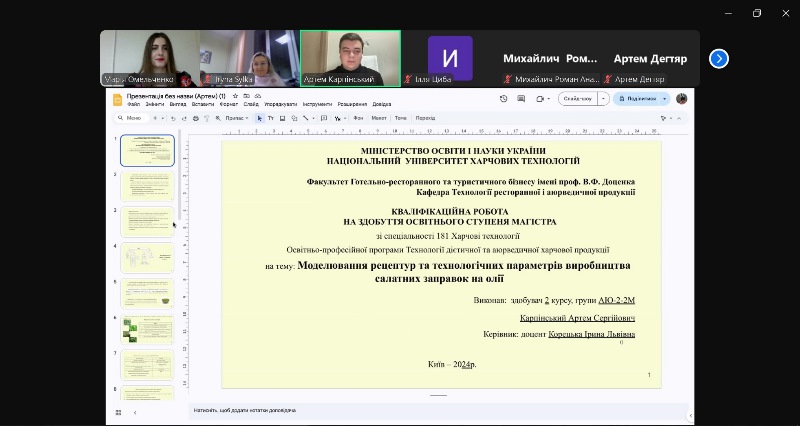Open the Змінити menu
The height and width of the screenshot is (426, 800).
click(155, 104)
